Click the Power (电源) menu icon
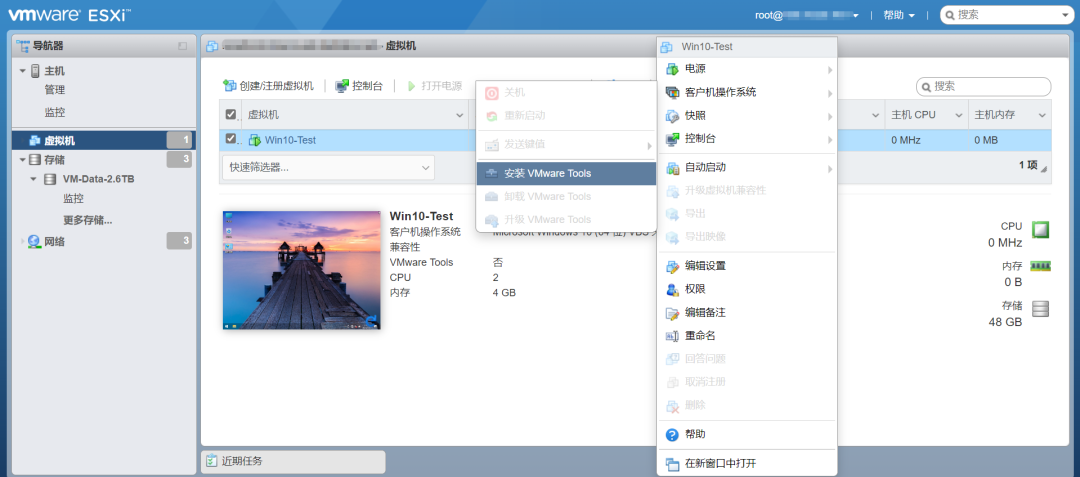1080x477 pixels. (672, 69)
